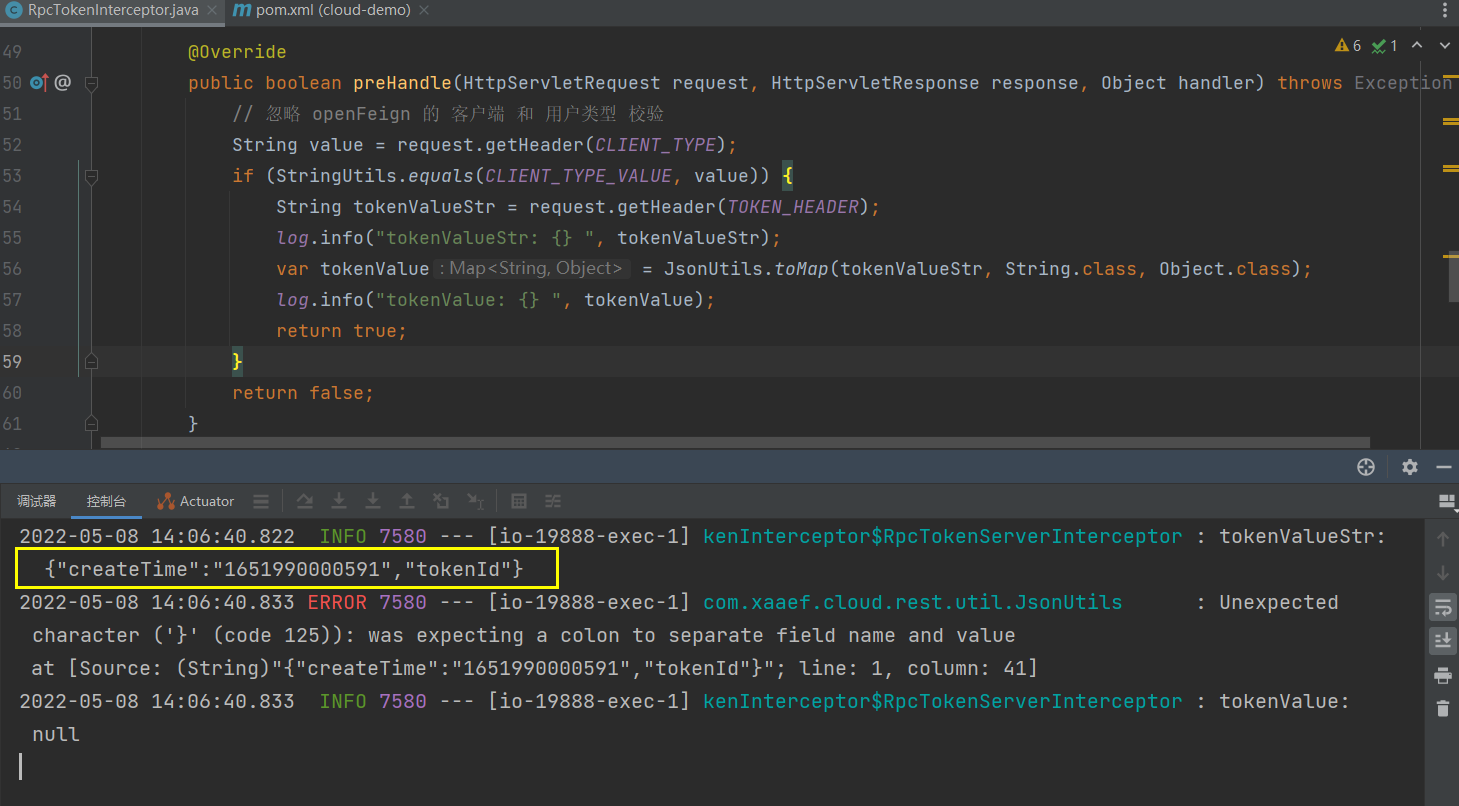Open the console settings gear
This screenshot has width=1459, height=806.
(x=1409, y=466)
